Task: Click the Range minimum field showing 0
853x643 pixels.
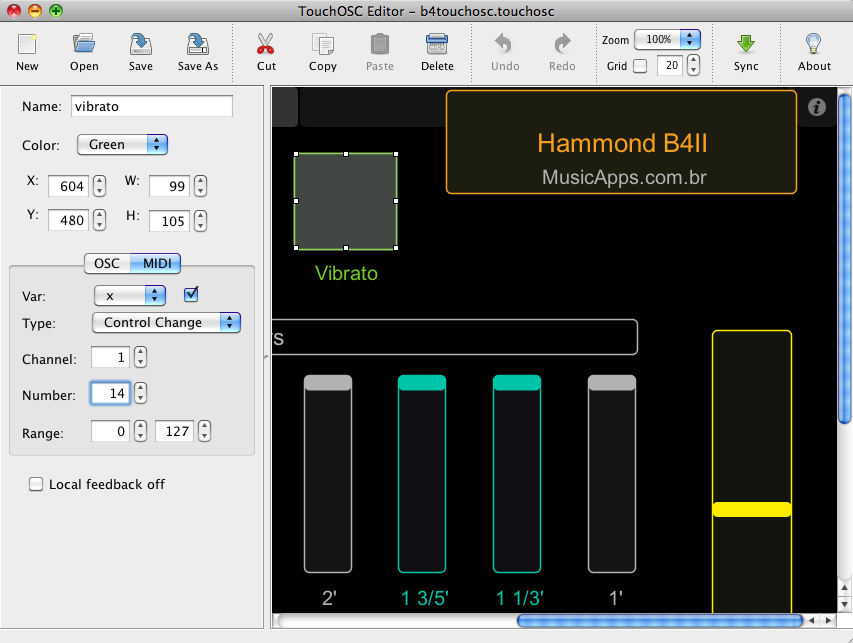Action: tap(110, 431)
